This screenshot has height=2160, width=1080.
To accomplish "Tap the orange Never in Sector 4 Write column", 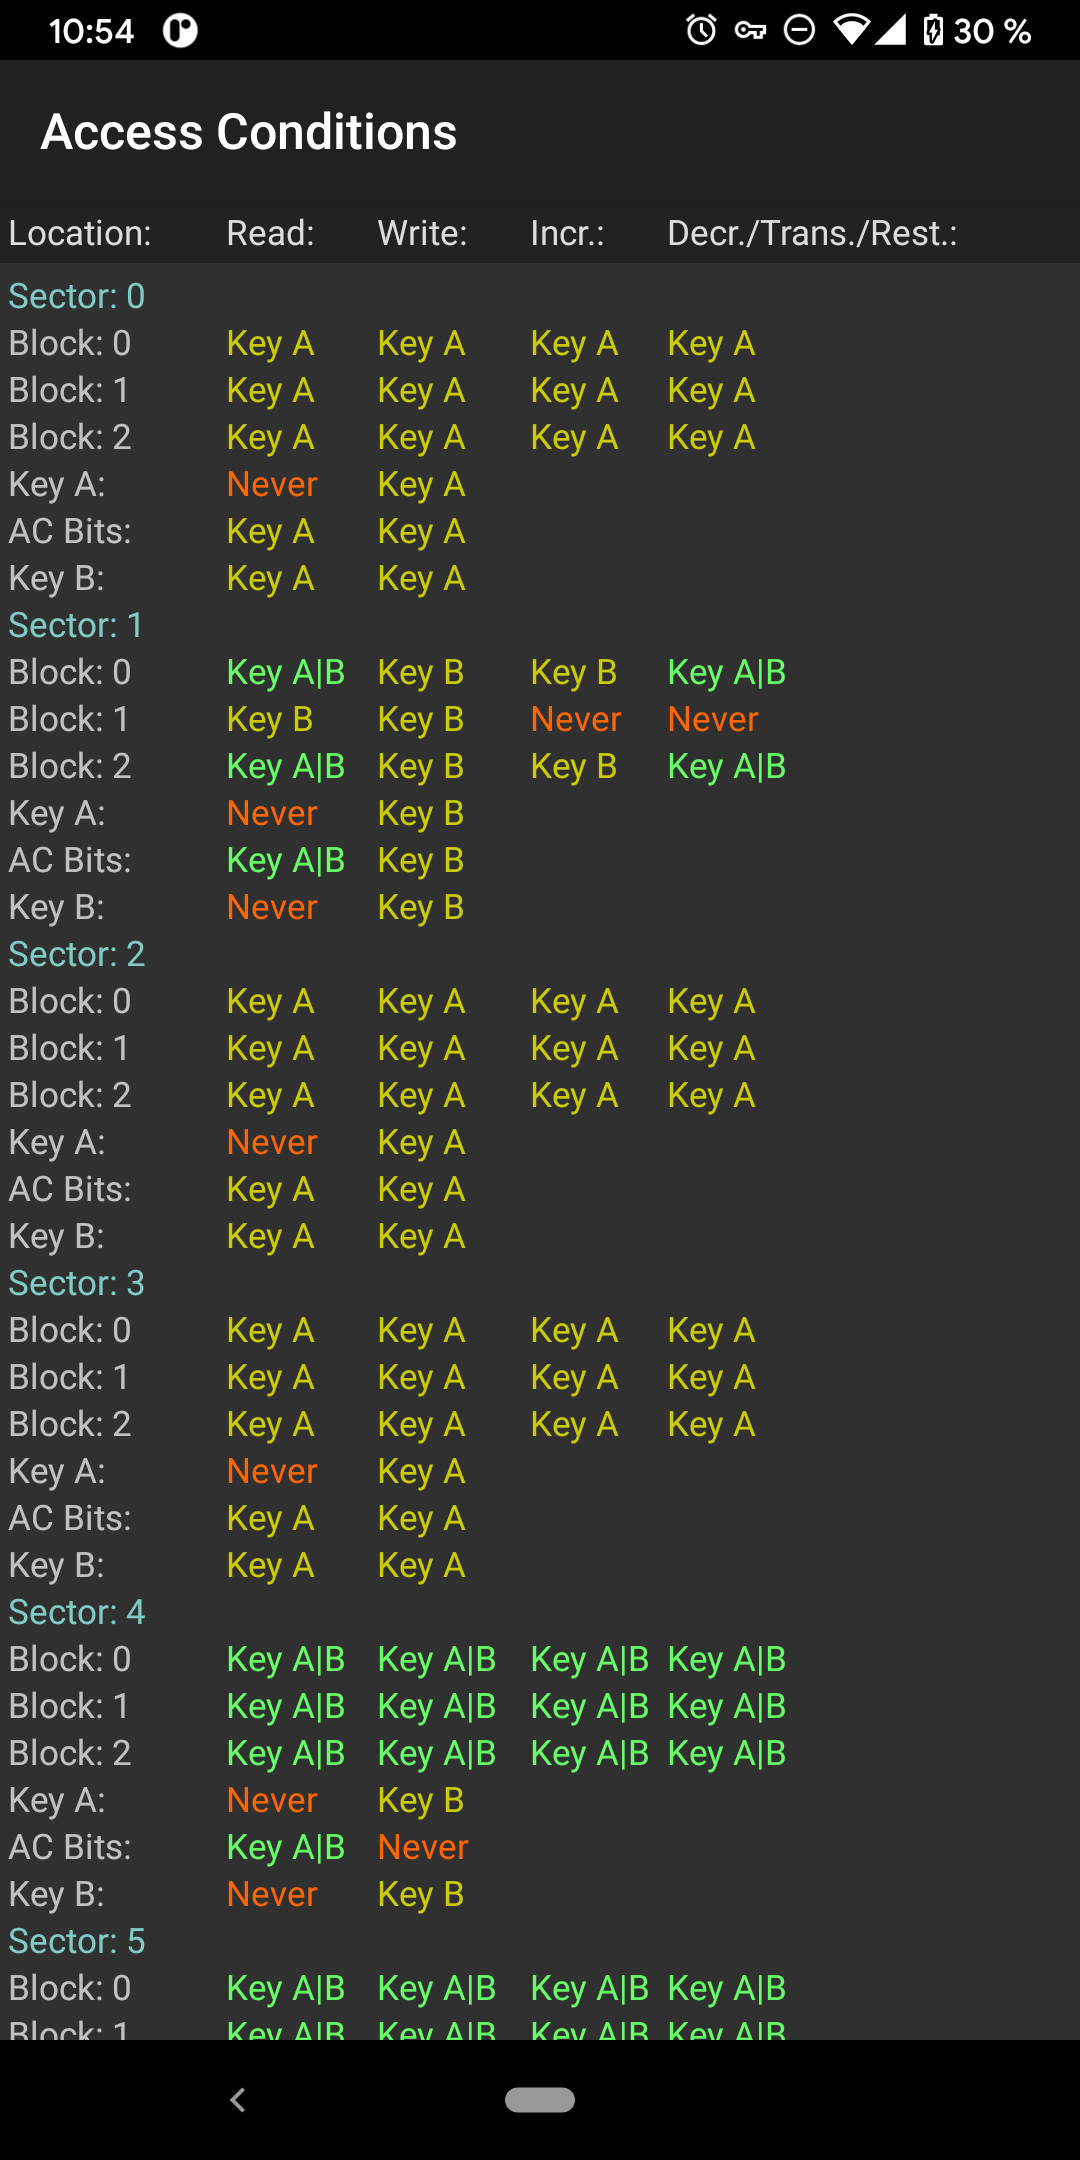I will (x=423, y=1847).
